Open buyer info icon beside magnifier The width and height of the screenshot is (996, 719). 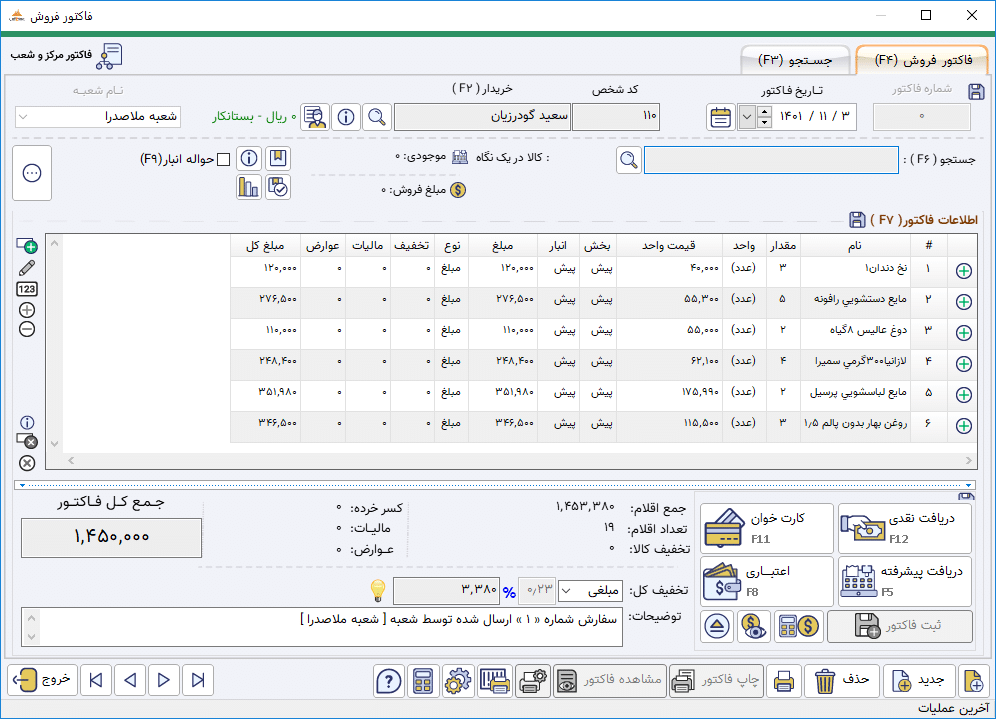pos(346,117)
